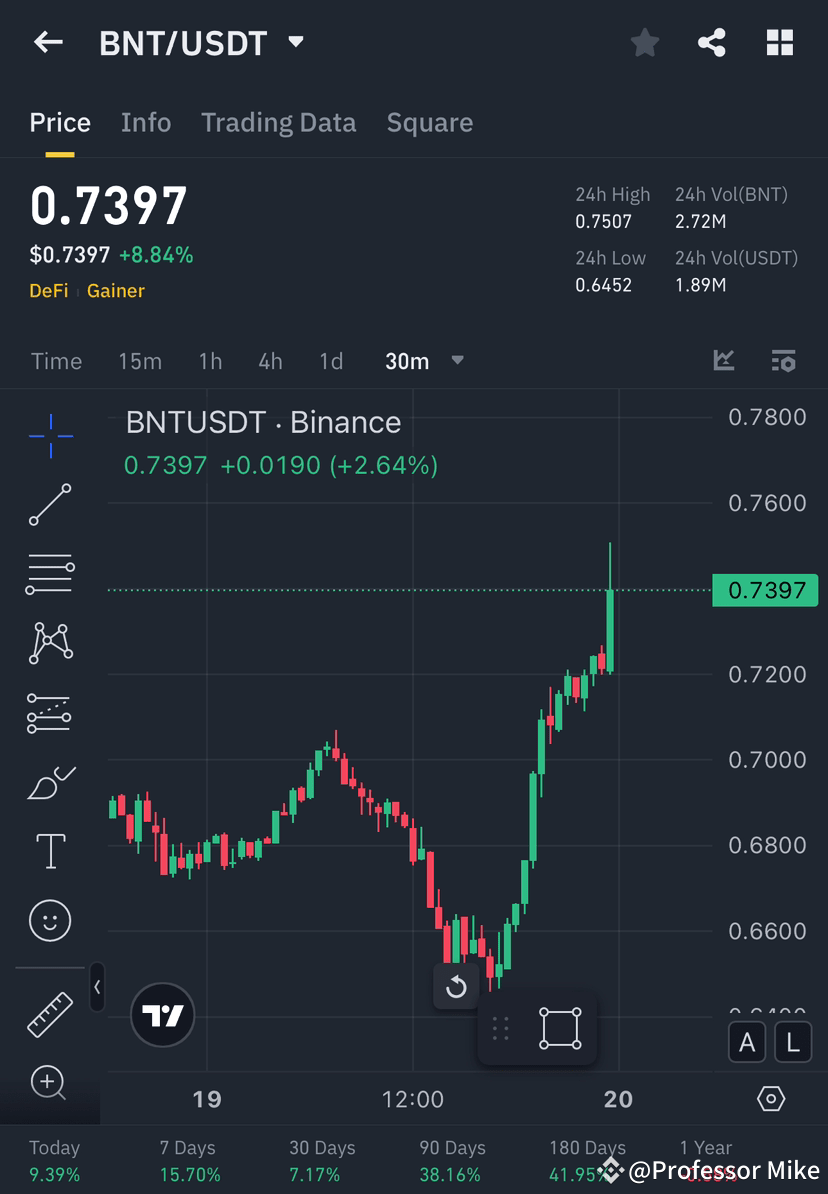Enable log scale with the L button
The height and width of the screenshot is (1194, 828).
click(x=792, y=1042)
